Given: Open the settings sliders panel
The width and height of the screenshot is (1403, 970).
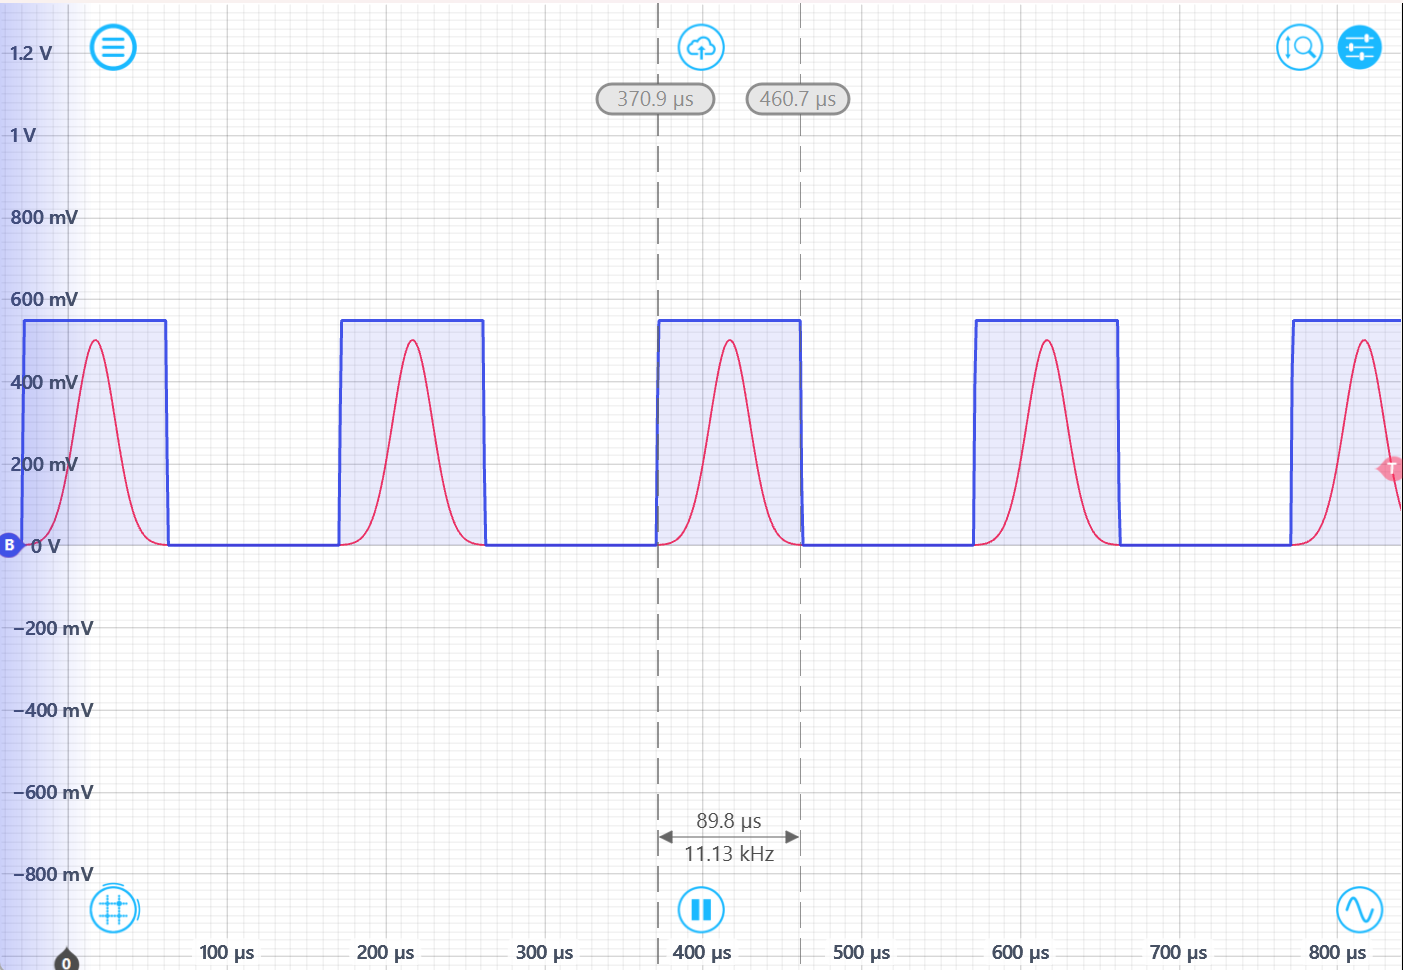Looking at the screenshot, I should pos(1360,47).
